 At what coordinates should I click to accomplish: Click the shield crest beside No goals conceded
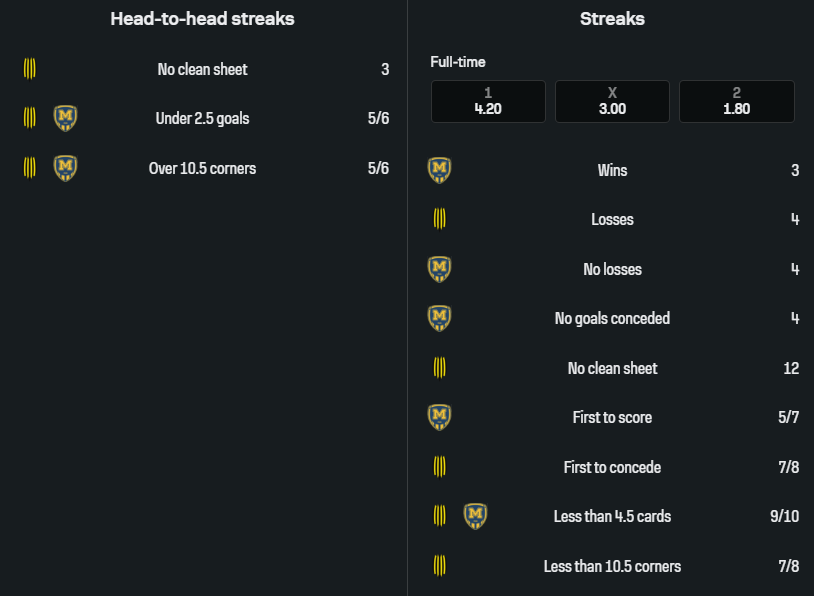click(439, 318)
